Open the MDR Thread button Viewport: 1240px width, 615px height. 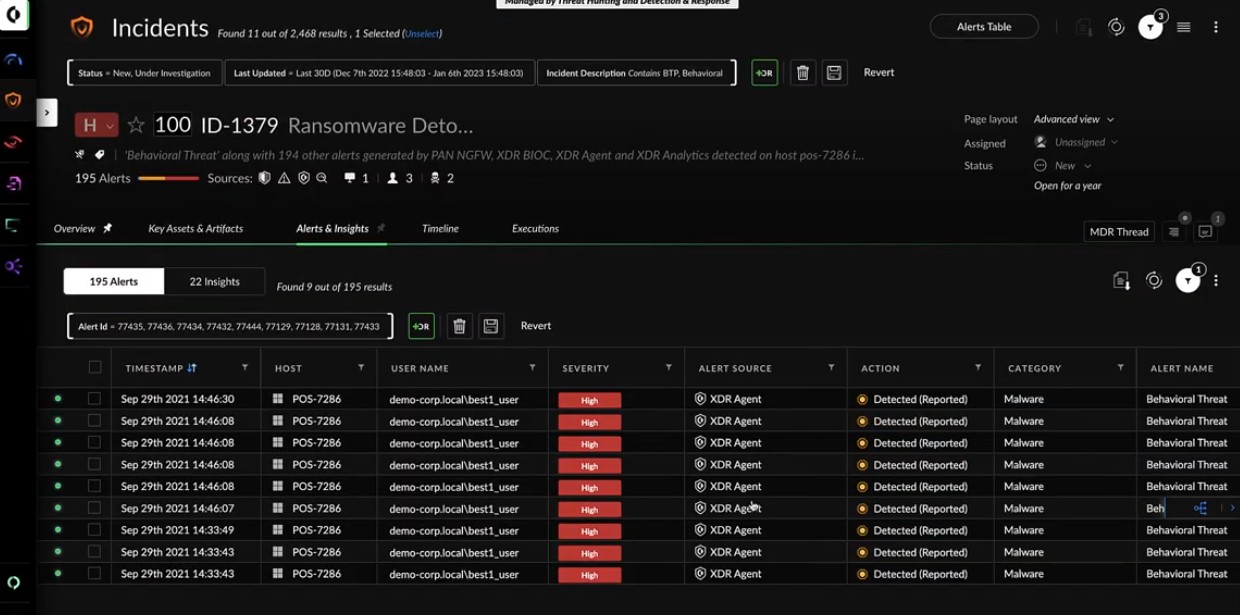coord(1119,232)
